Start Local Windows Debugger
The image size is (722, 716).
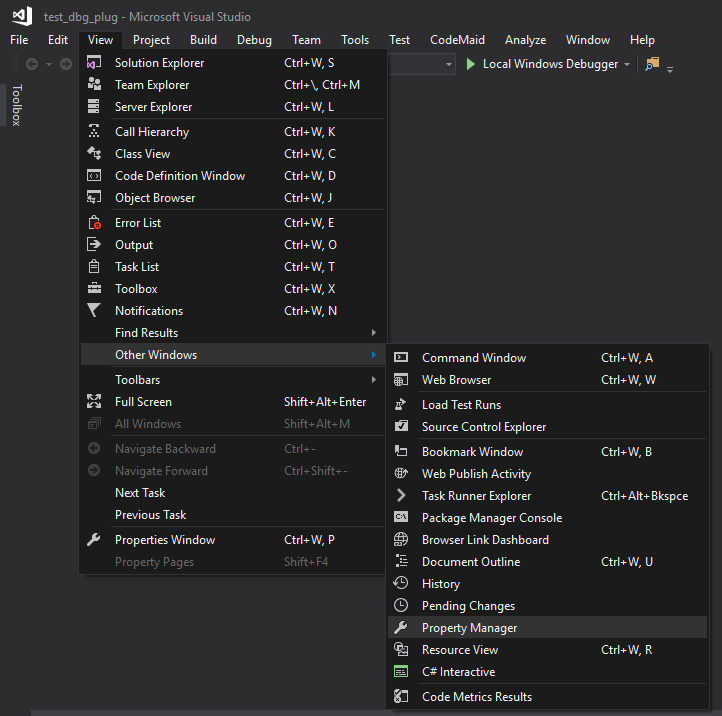click(542, 64)
